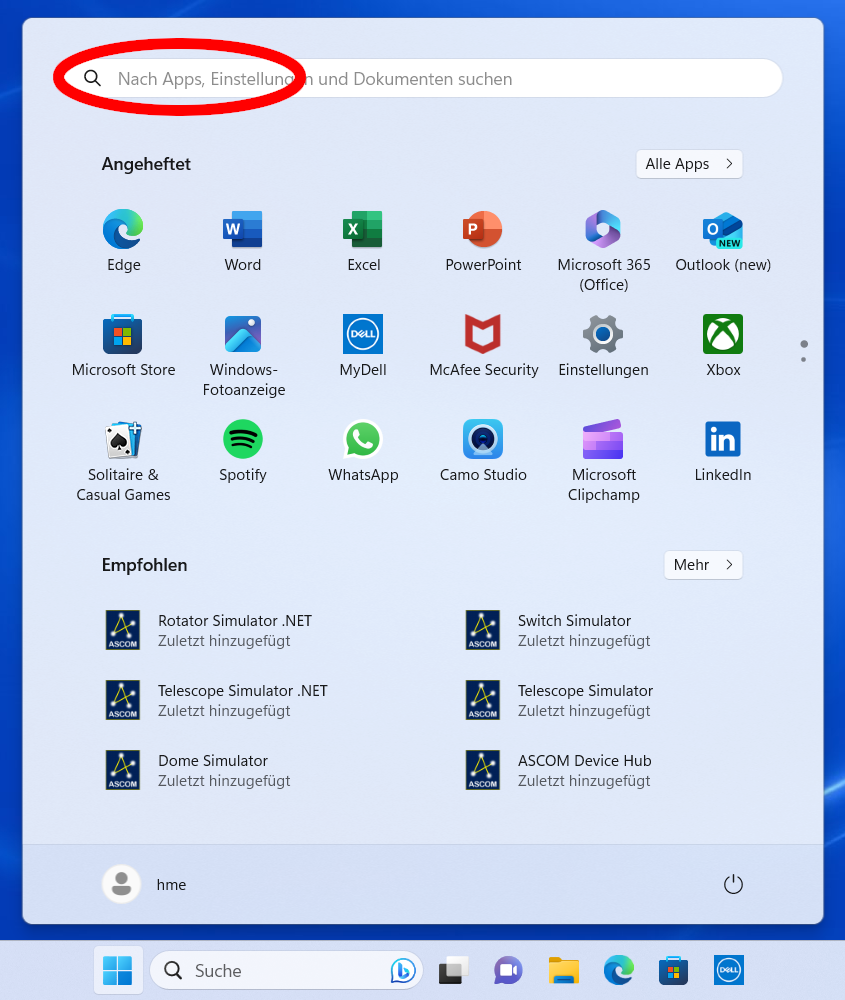The height and width of the screenshot is (1000, 845).
Task: Open Switch Simulator recommendation
Action: [558, 630]
